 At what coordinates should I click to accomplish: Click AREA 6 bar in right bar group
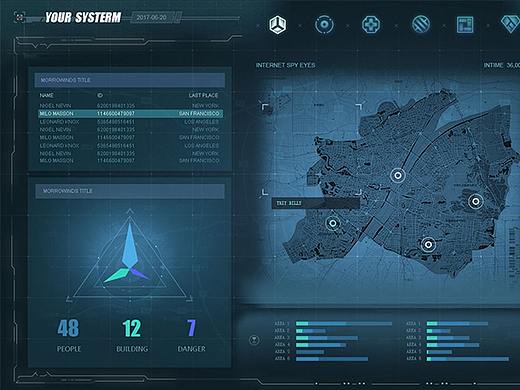(468, 359)
